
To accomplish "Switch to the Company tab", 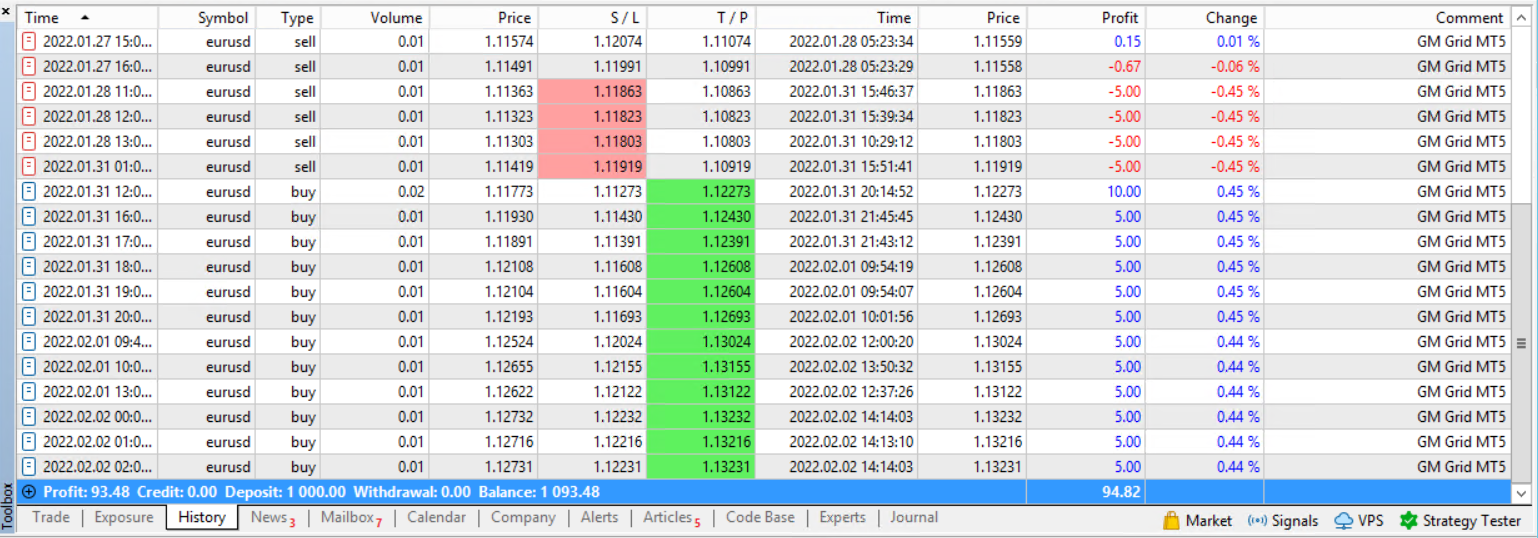I will [523, 517].
